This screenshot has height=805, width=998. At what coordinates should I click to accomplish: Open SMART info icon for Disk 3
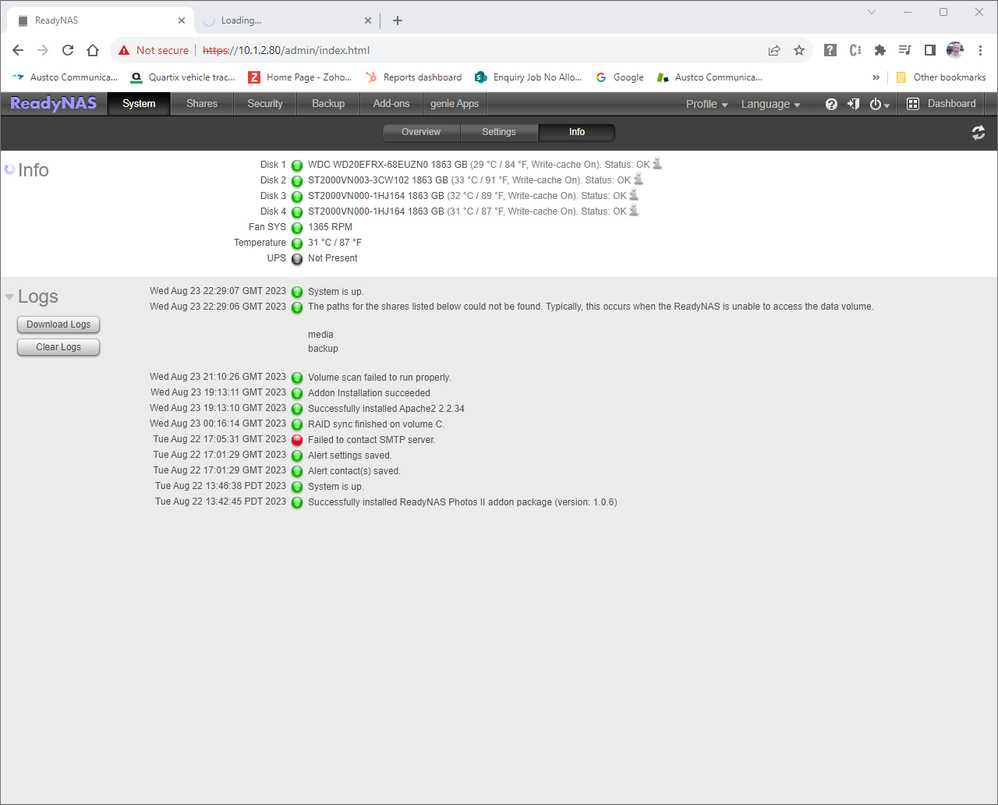click(x=634, y=195)
